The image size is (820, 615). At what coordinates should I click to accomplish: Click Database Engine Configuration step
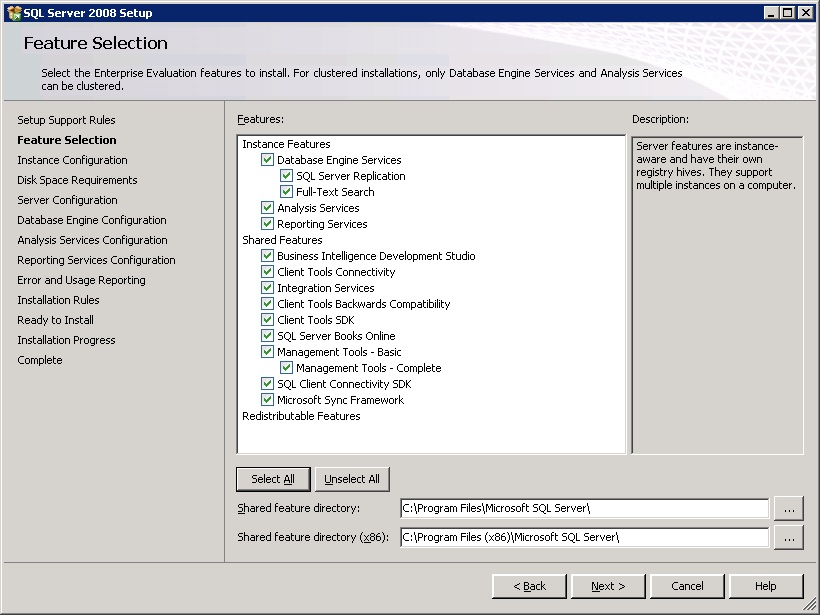point(92,220)
